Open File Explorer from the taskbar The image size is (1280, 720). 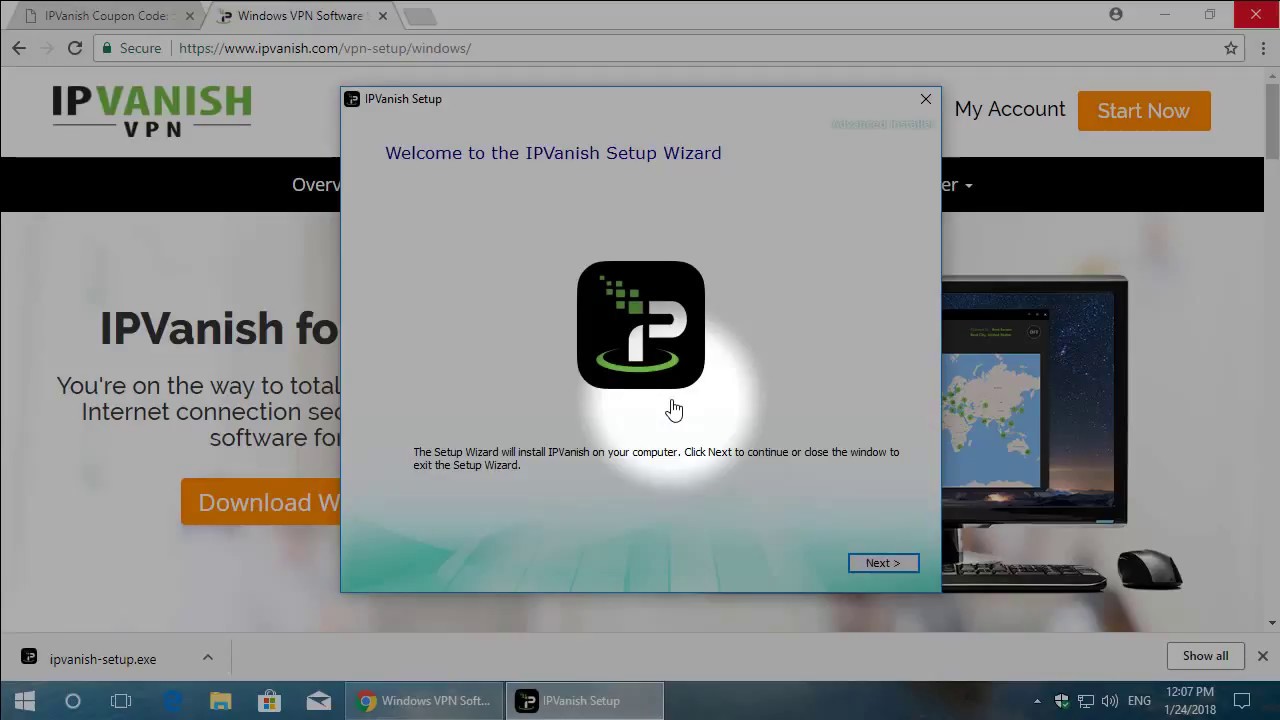(x=221, y=701)
